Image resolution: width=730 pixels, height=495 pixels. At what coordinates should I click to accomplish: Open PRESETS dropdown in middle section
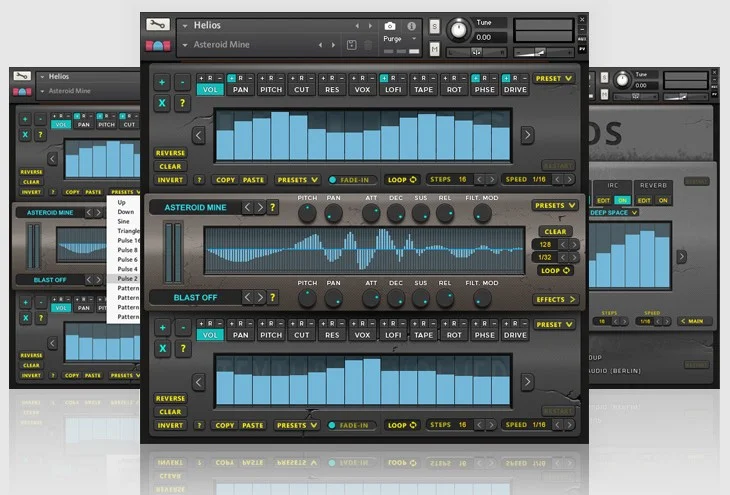coord(555,205)
